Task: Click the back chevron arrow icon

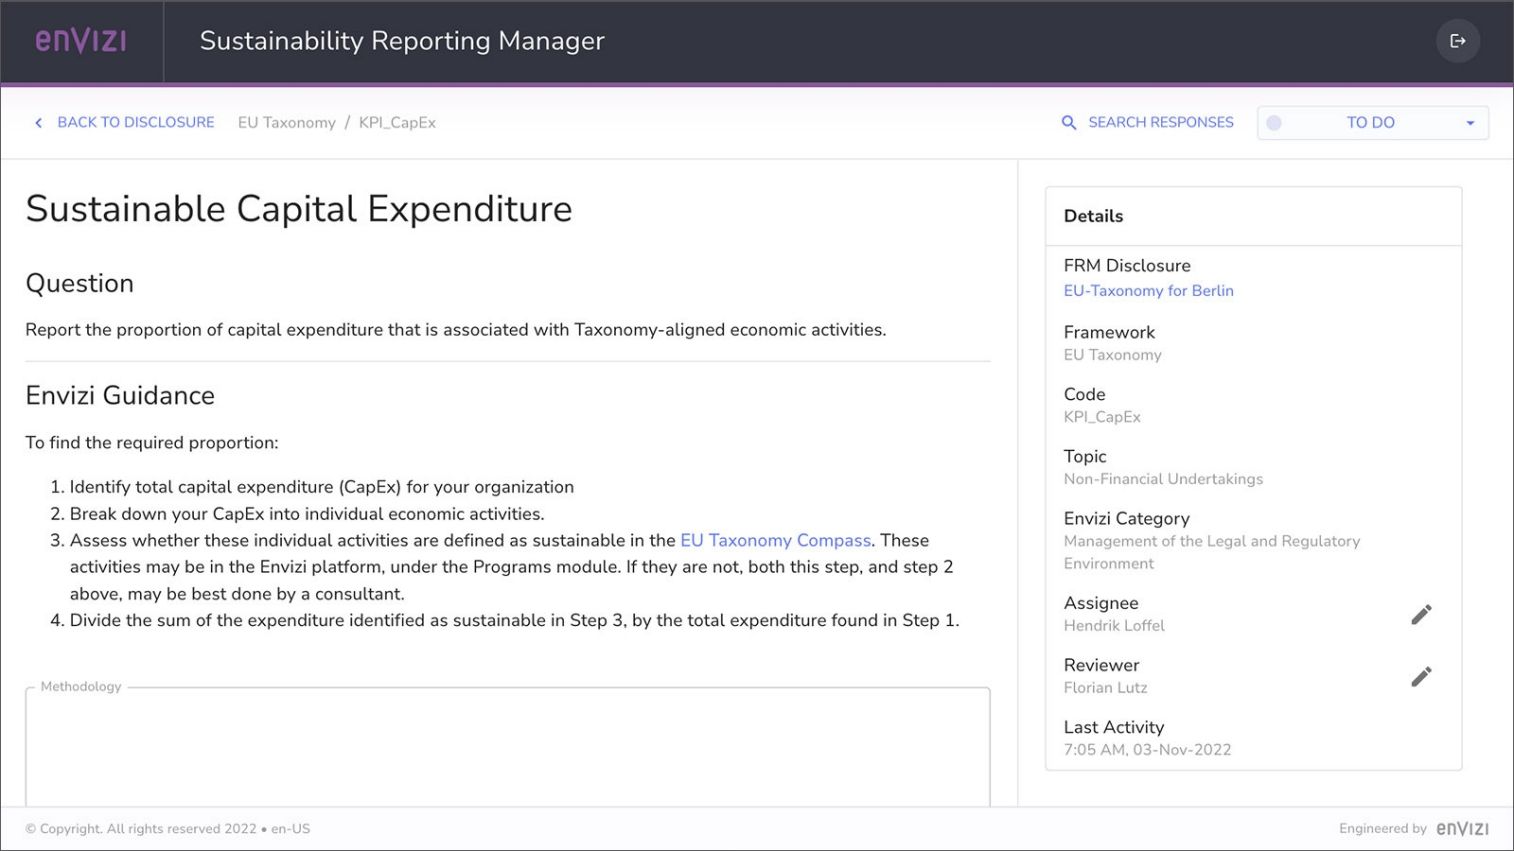Action: (38, 122)
